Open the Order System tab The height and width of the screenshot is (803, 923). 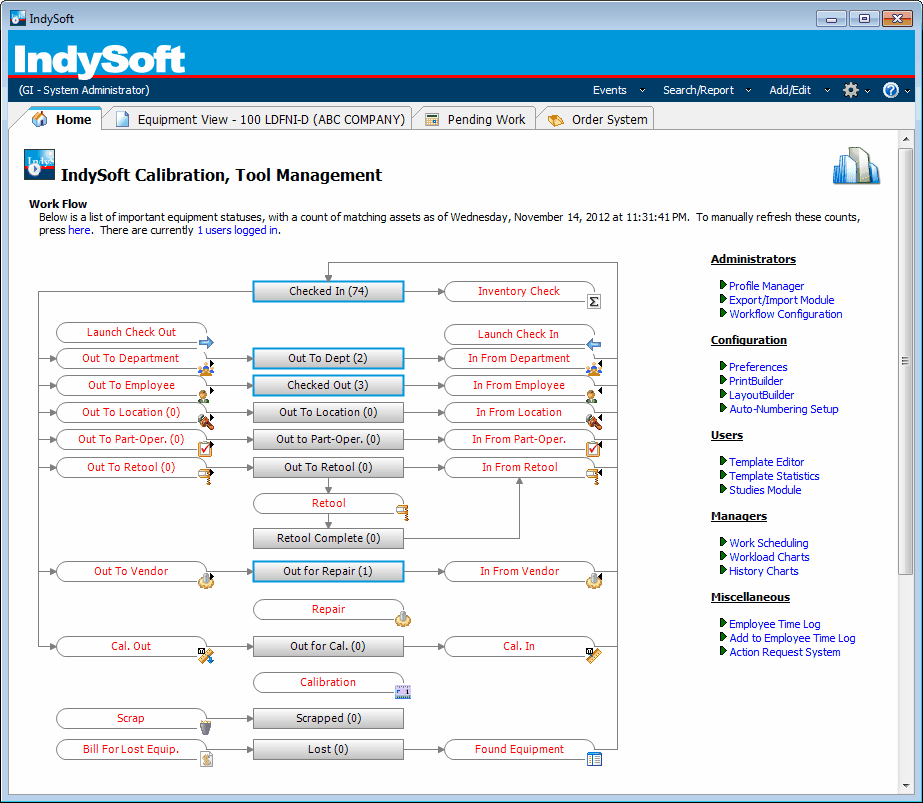pyautogui.click(x=598, y=119)
